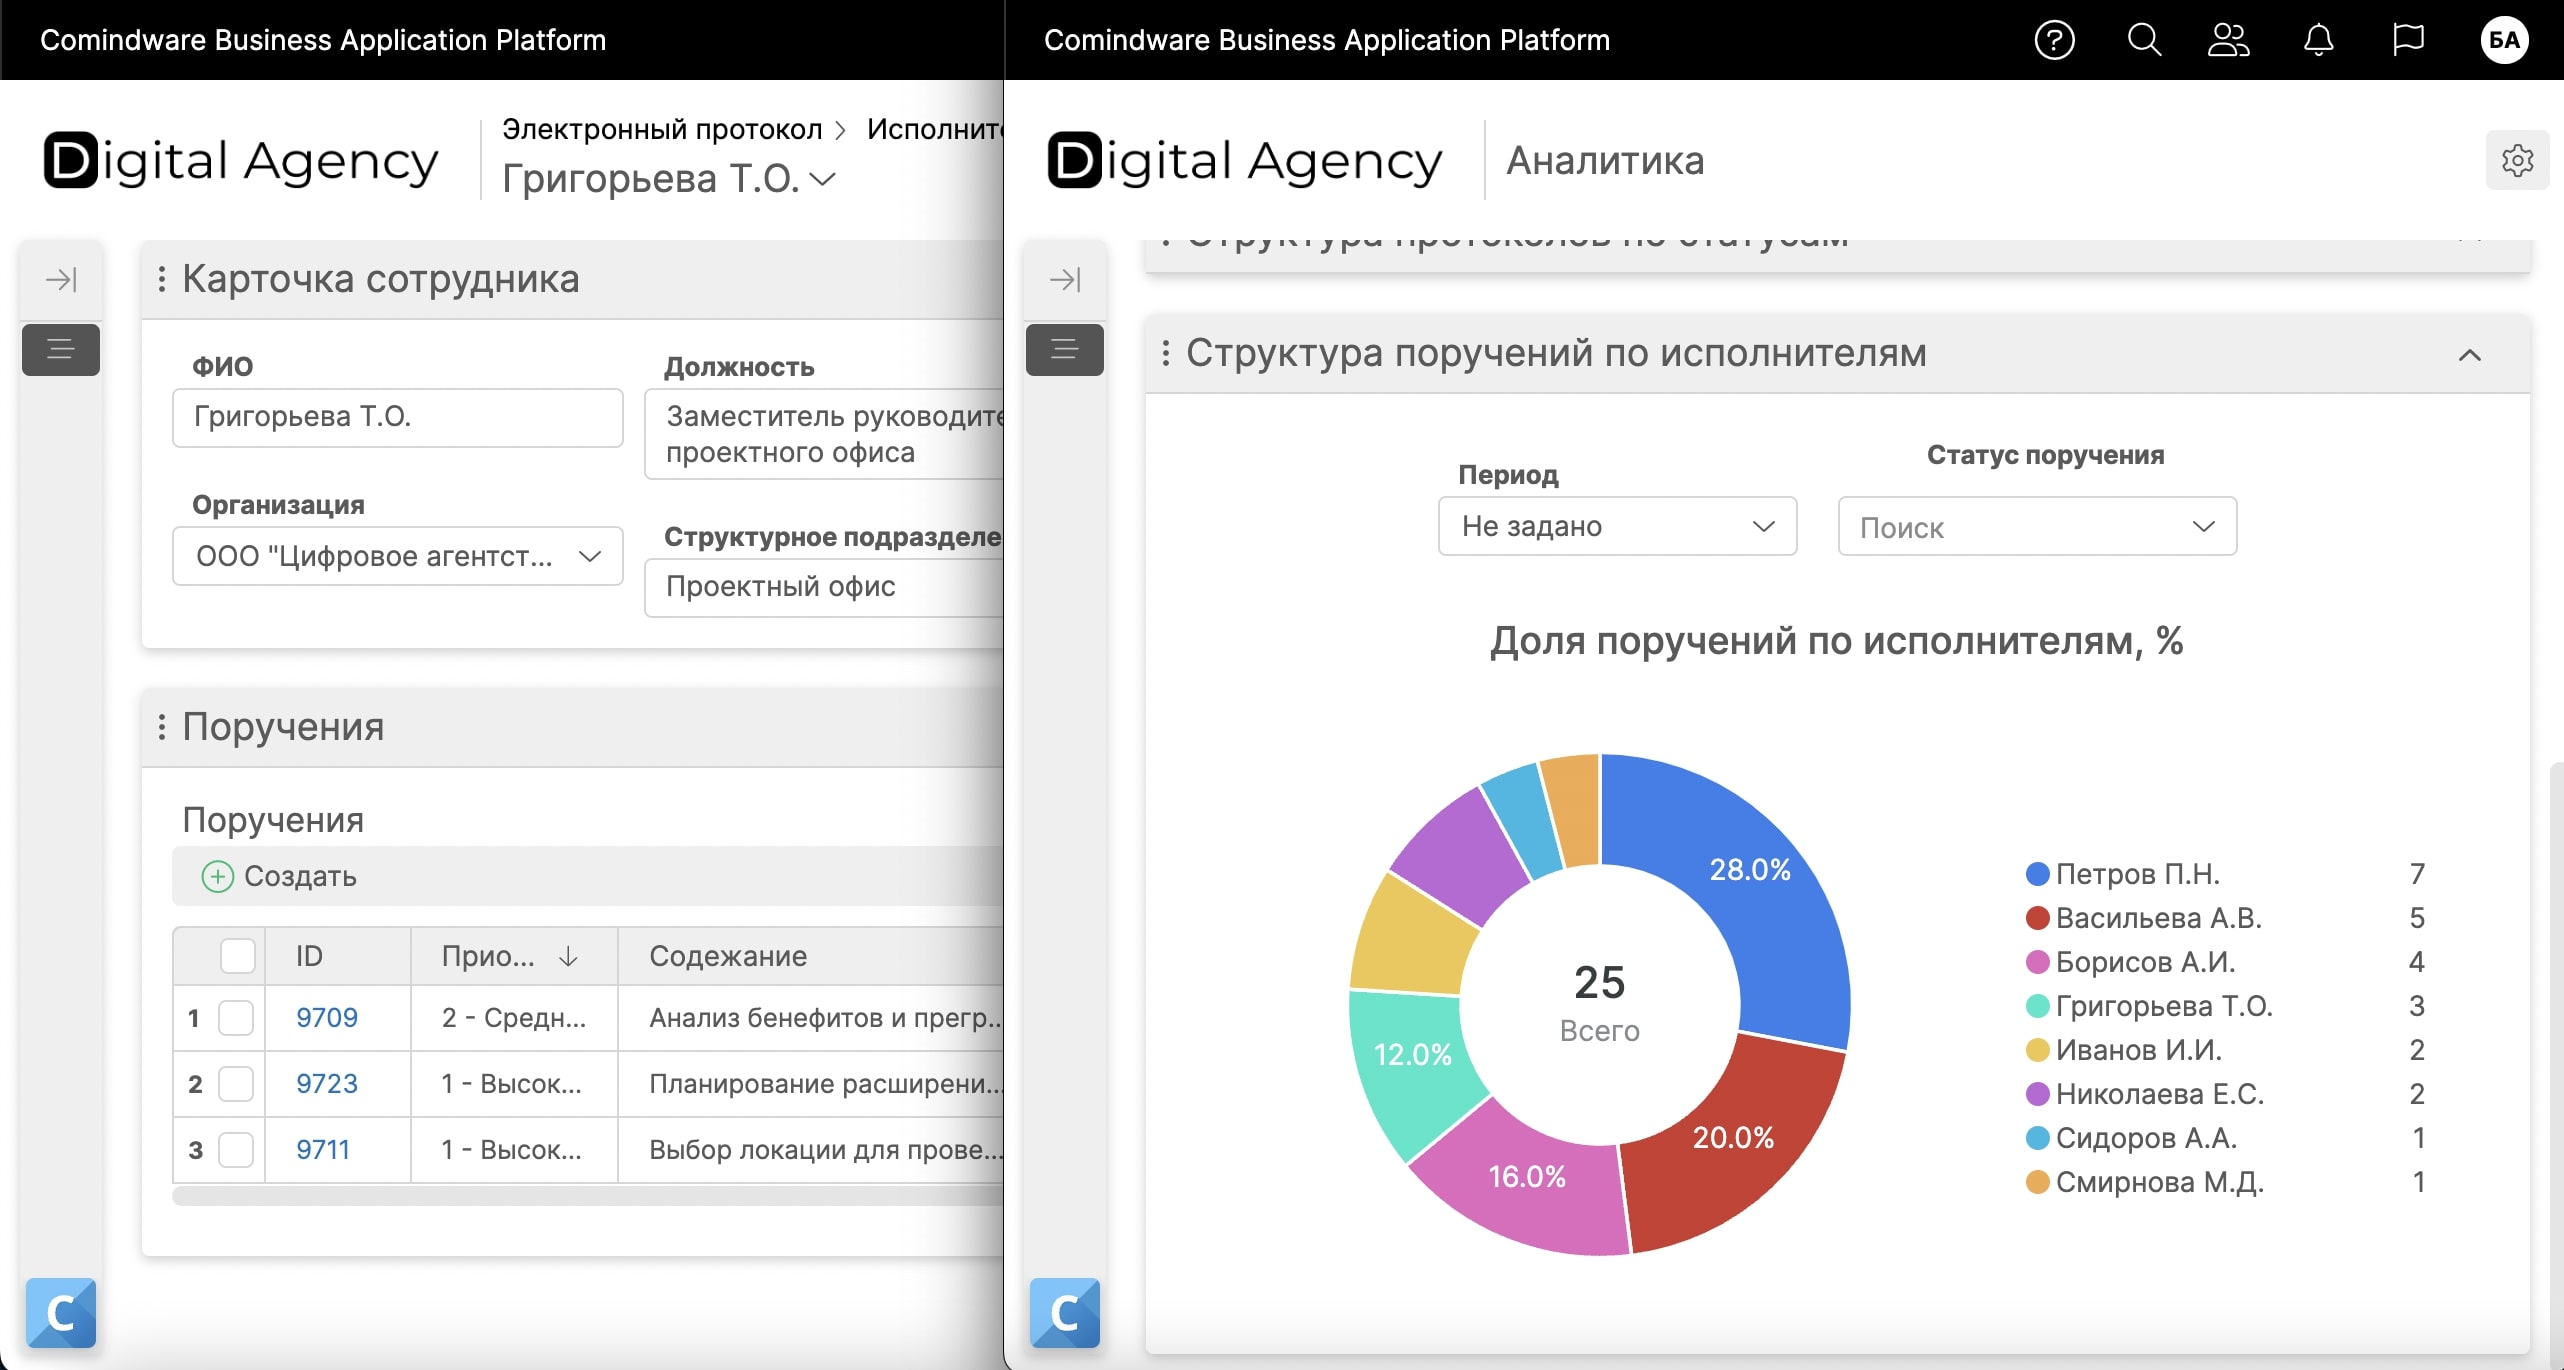The width and height of the screenshot is (2564, 1370).
Task: Open the БА user avatar menu
Action: (x=2504, y=40)
